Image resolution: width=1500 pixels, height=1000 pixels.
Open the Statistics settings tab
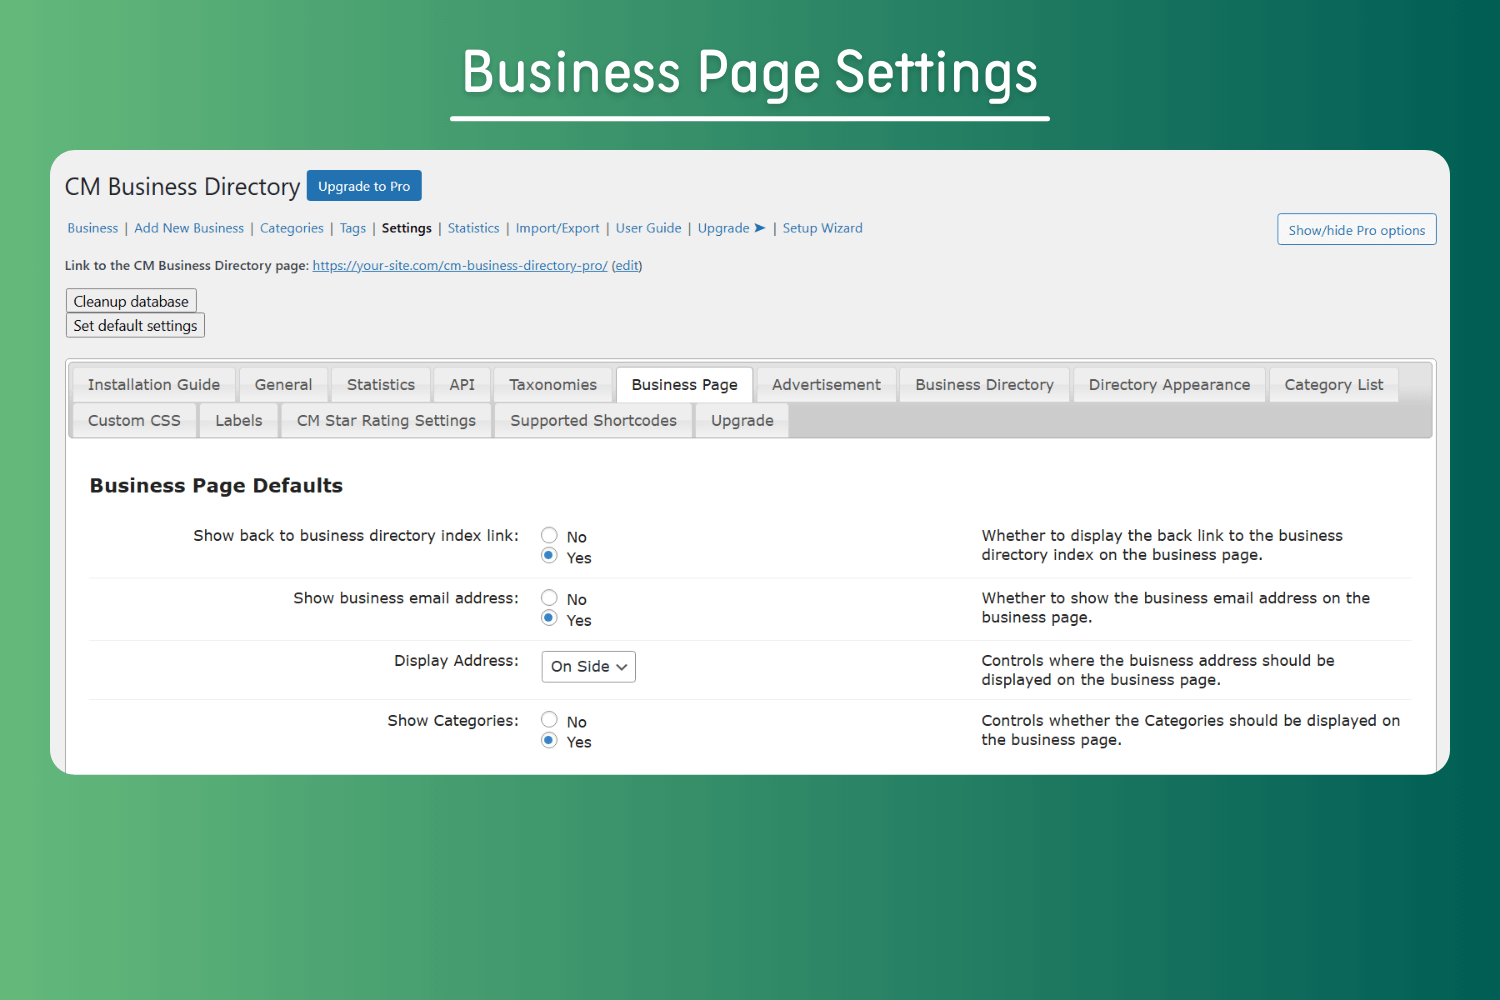coord(381,385)
